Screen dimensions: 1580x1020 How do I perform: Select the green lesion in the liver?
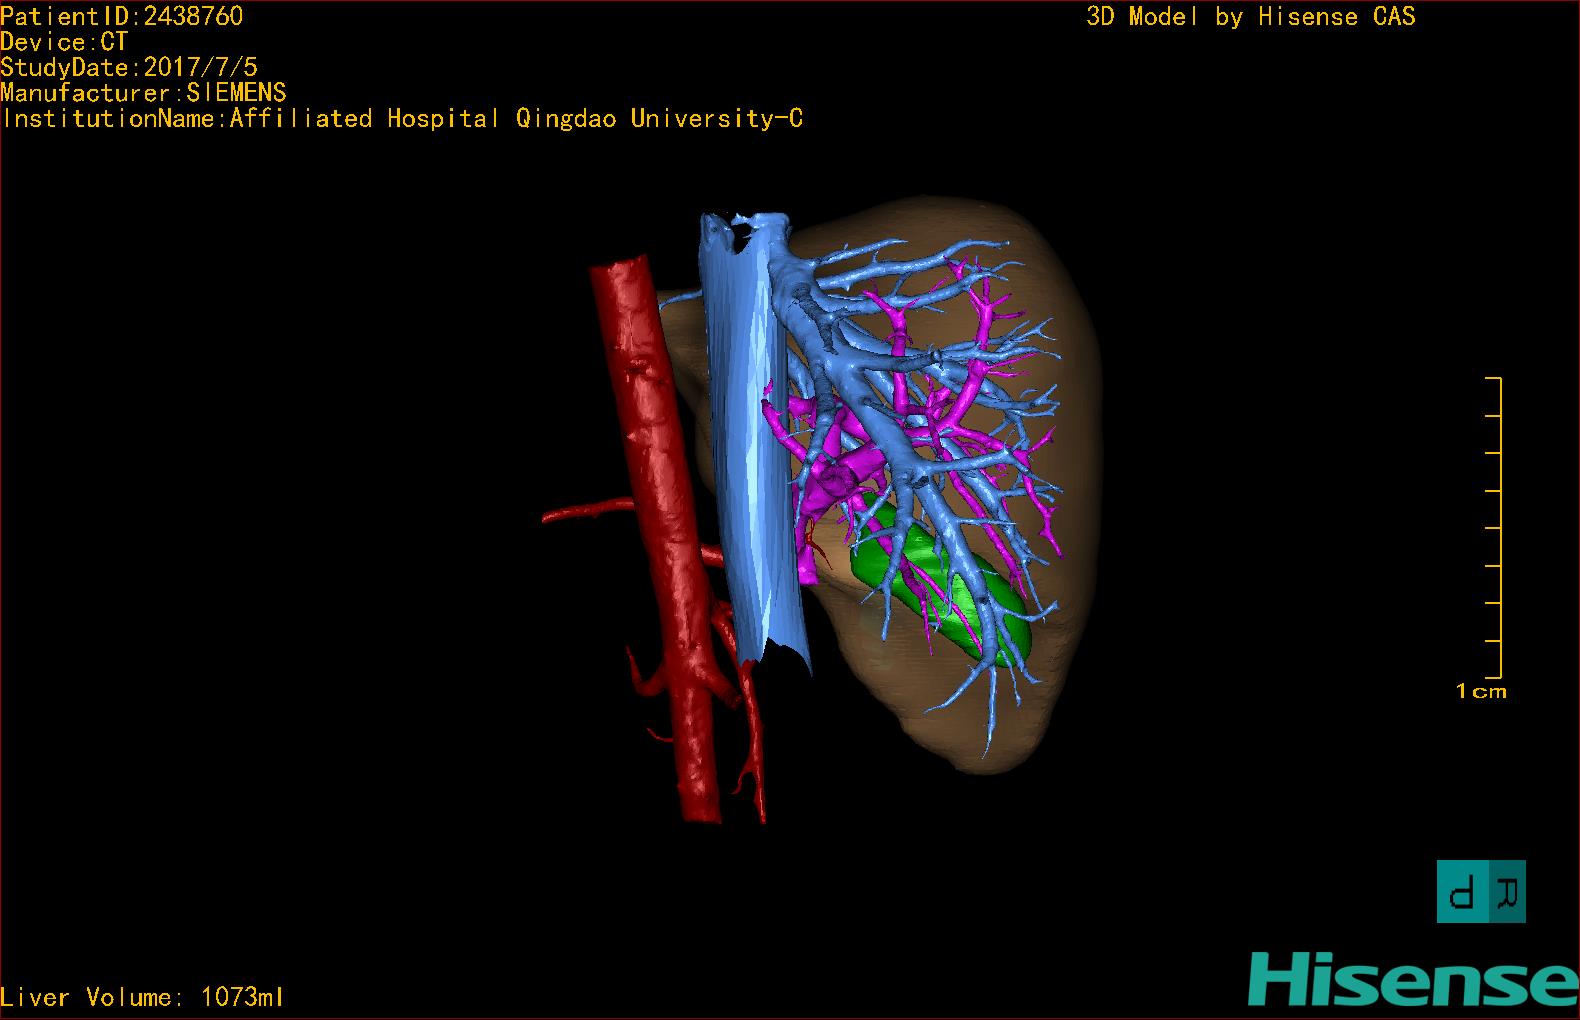940,580
